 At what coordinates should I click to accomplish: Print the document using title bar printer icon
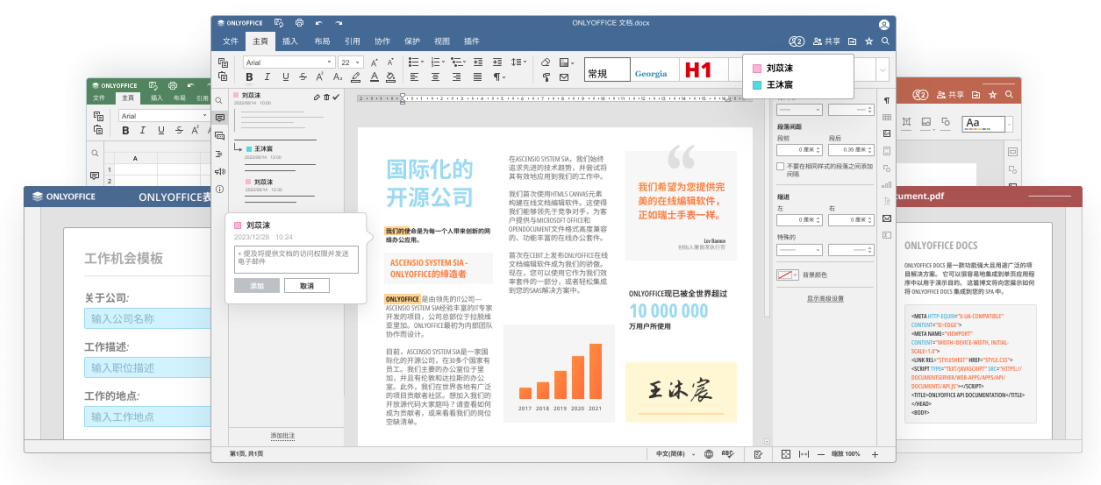click(300, 23)
